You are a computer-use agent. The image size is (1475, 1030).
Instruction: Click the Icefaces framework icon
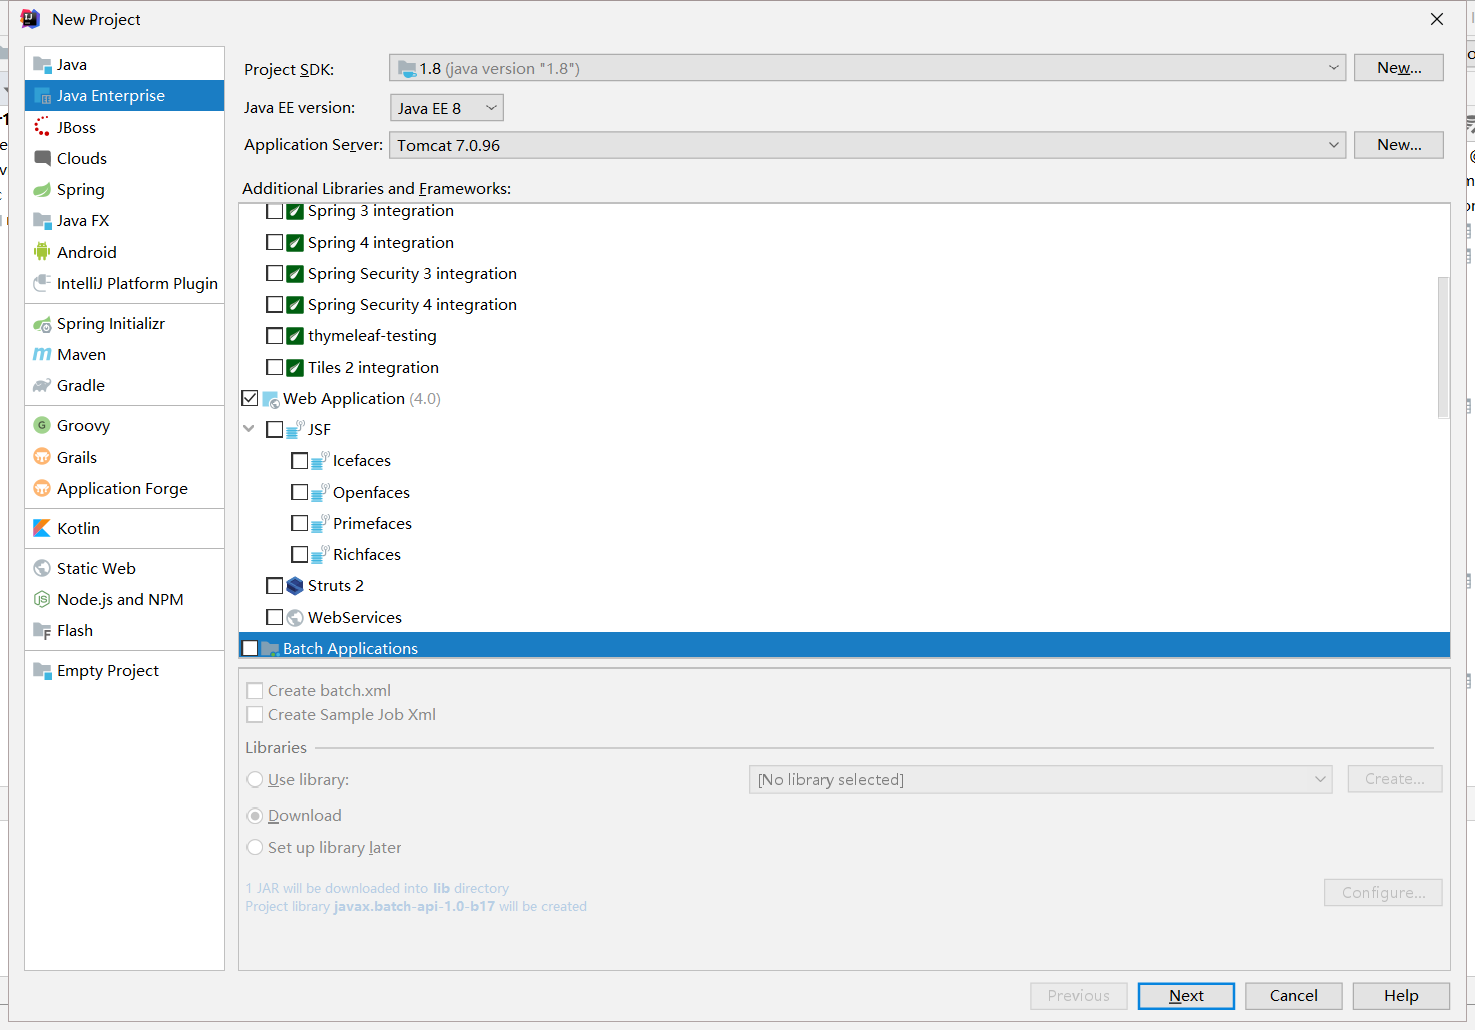pos(320,461)
